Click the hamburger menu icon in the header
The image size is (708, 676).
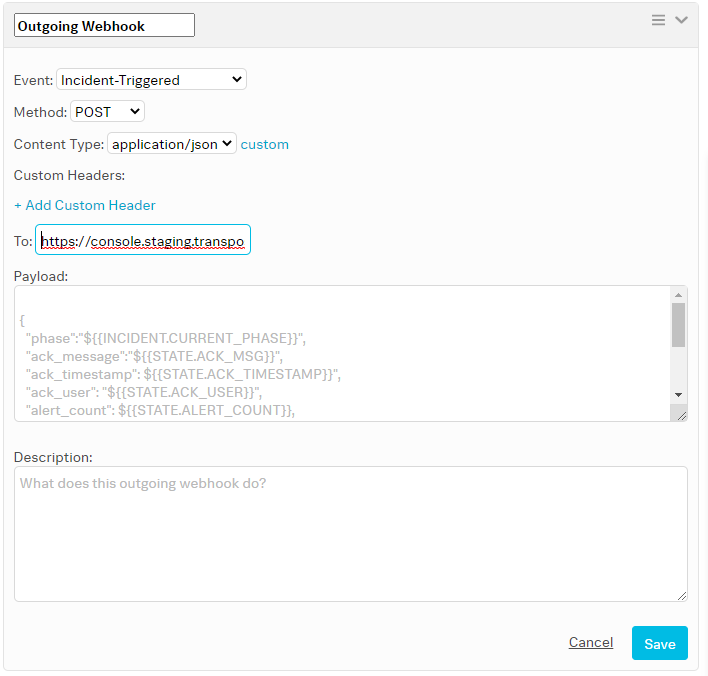point(658,20)
